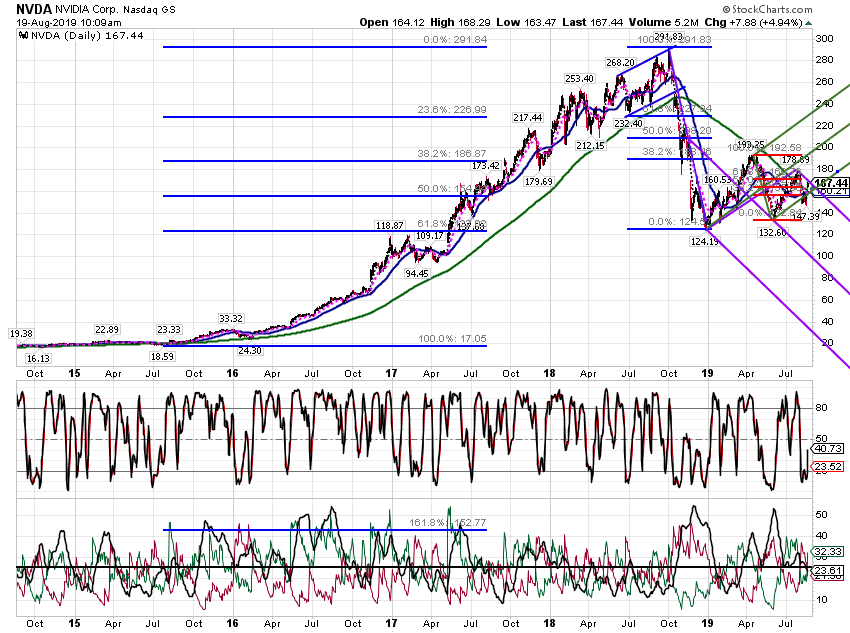
Task: Click the 212.15 price low label
Action: pyautogui.click(x=590, y=145)
